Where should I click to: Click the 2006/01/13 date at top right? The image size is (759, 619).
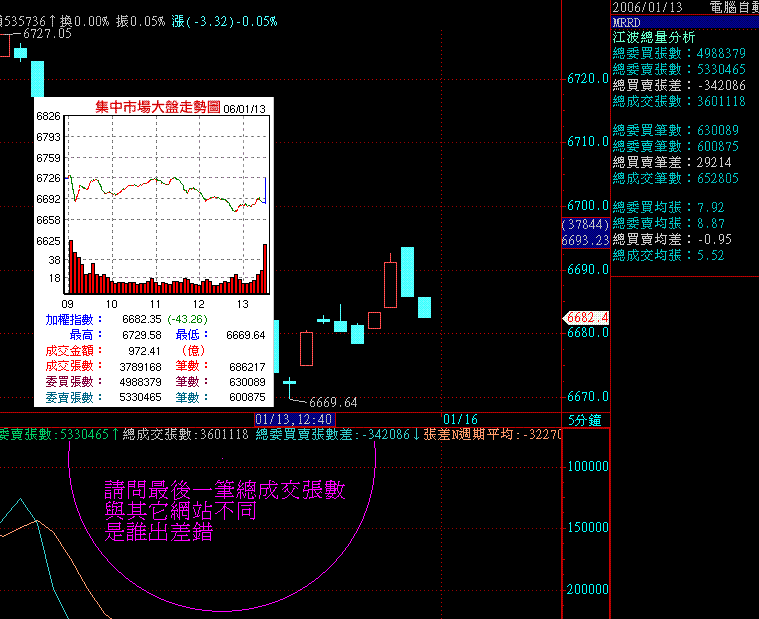(x=647, y=7)
